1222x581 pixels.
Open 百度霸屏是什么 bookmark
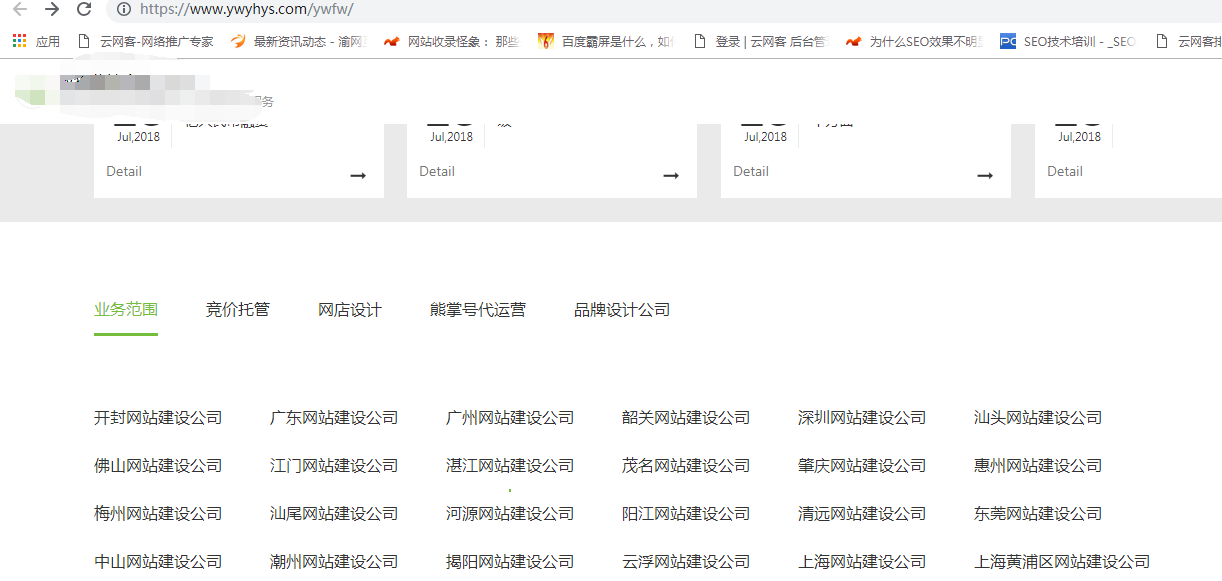coord(606,41)
